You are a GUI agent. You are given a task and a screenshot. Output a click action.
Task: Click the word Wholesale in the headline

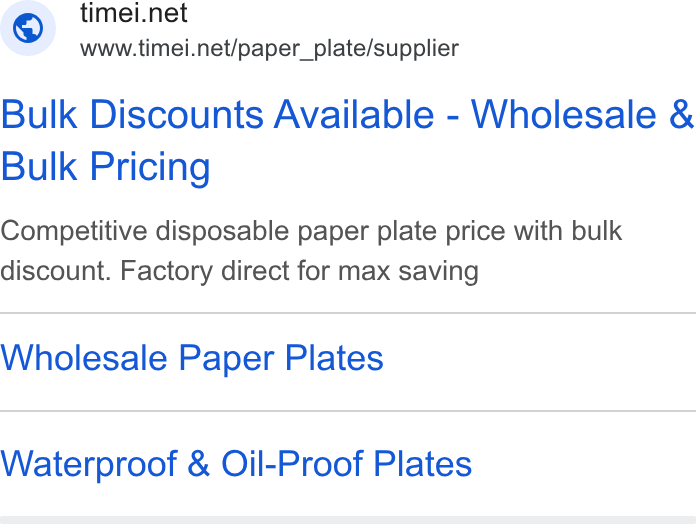point(563,114)
